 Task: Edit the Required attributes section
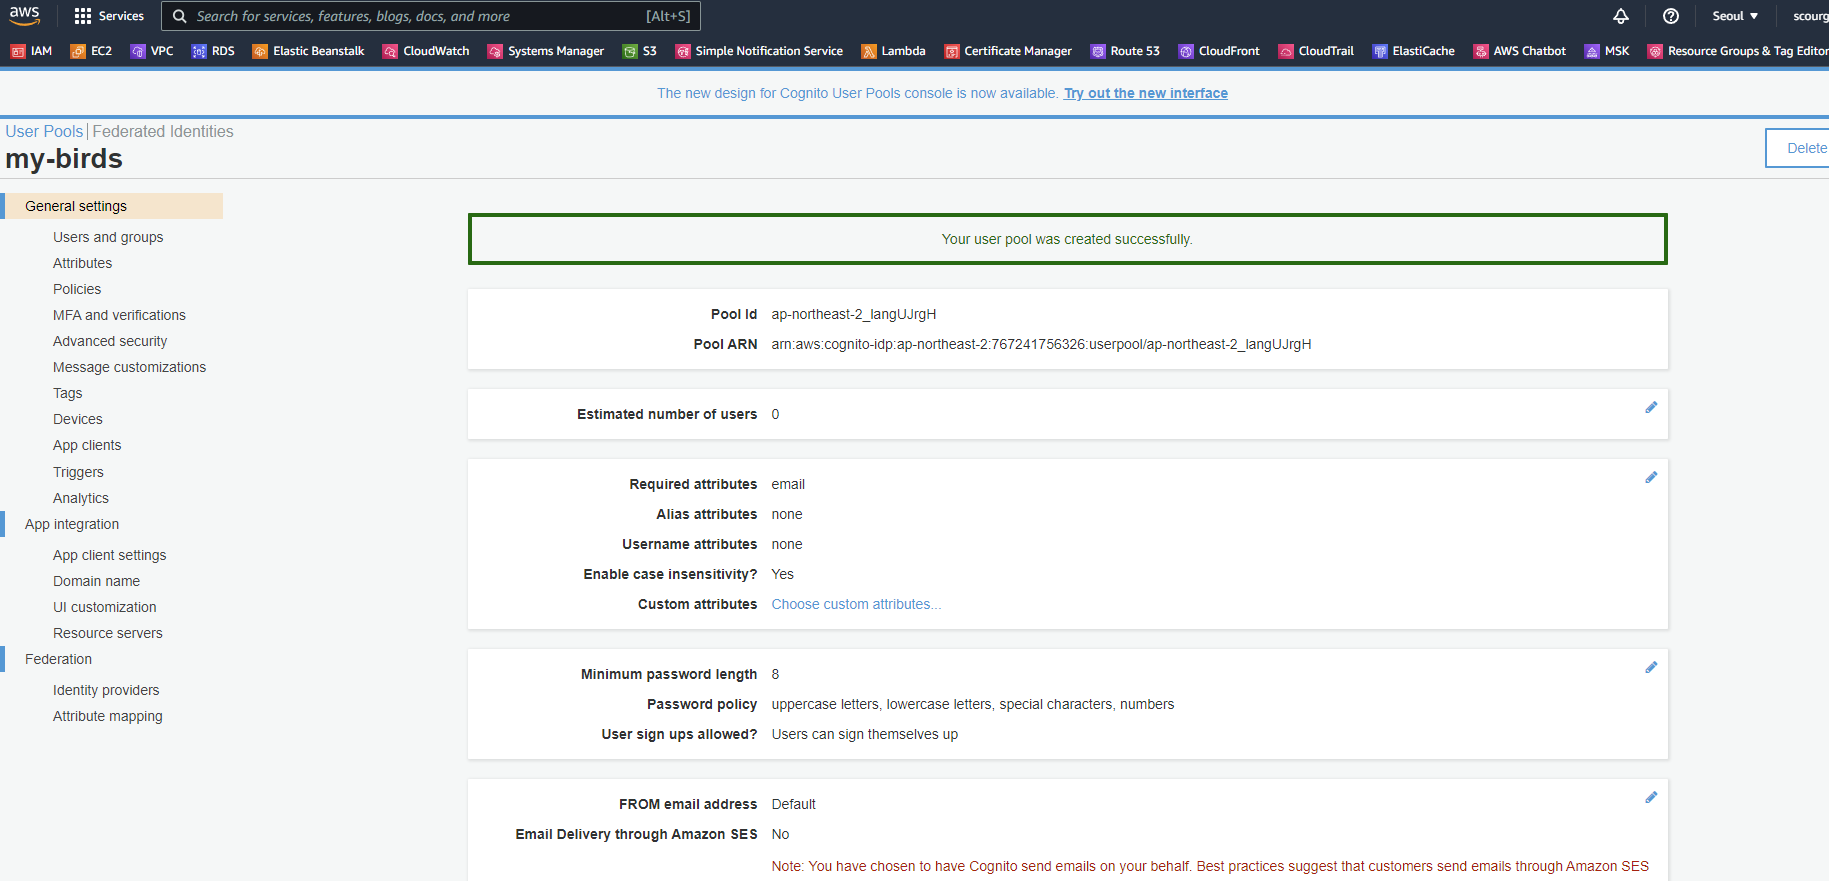(x=1651, y=477)
